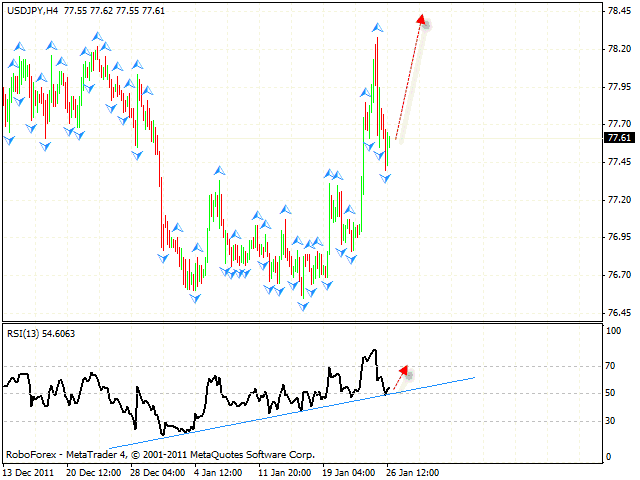Image resolution: width=640 pixels, height=480 pixels.
Task: Click the 76.45 price axis label
Action: [x=618, y=311]
